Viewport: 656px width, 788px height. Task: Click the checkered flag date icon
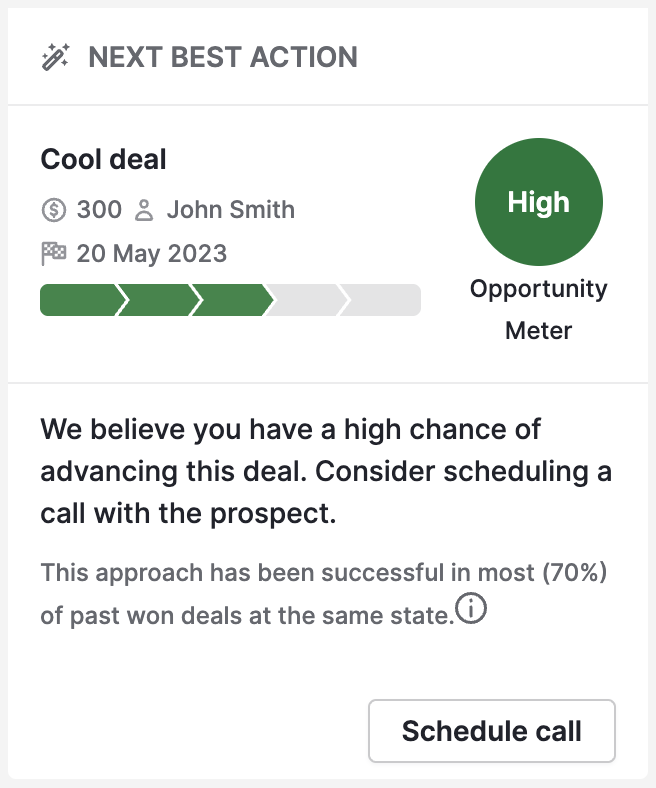tap(53, 253)
